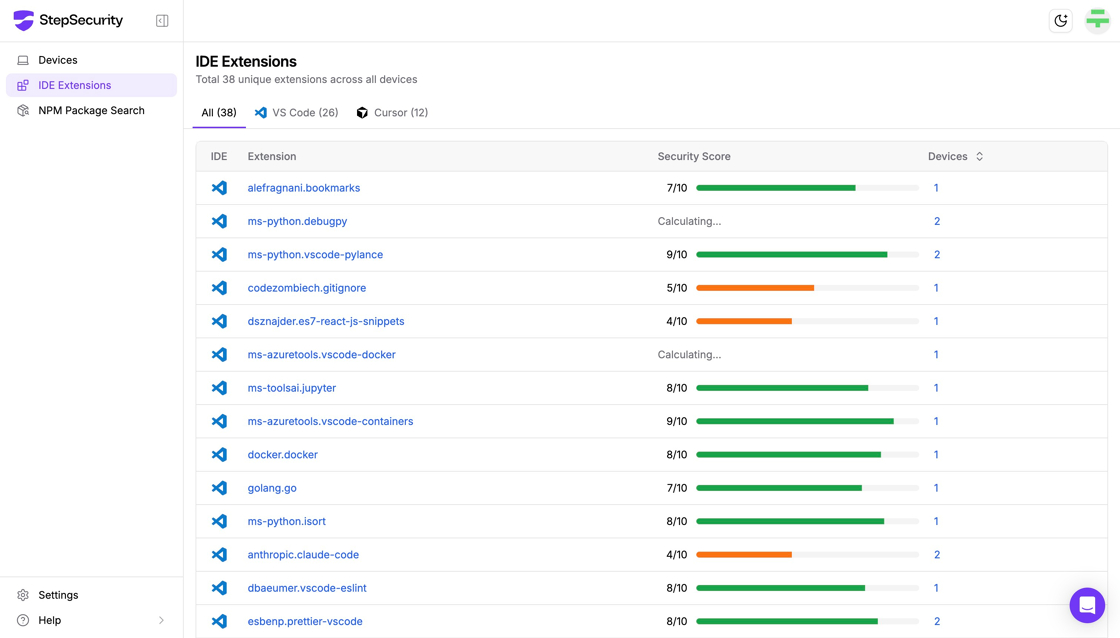Click the Settings gear icon

pyautogui.click(x=23, y=595)
